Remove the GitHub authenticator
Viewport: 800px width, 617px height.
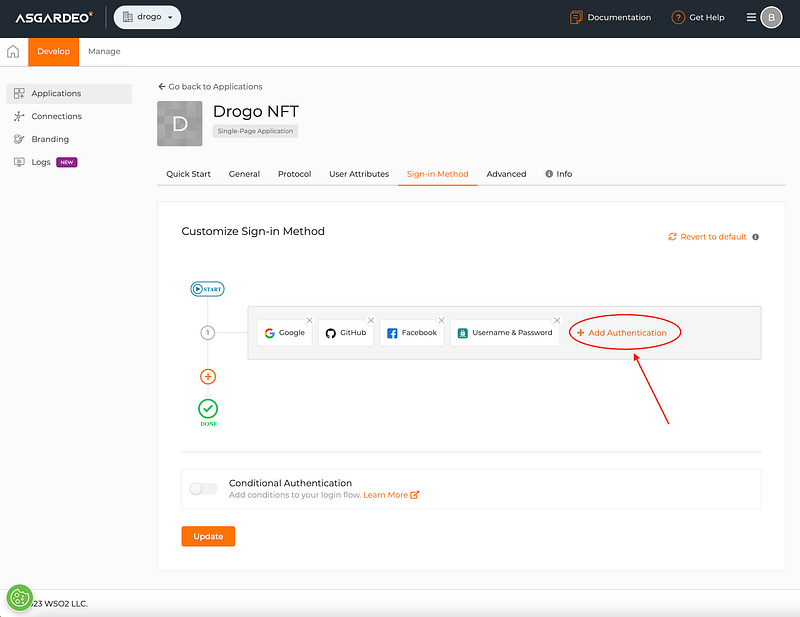(371, 320)
